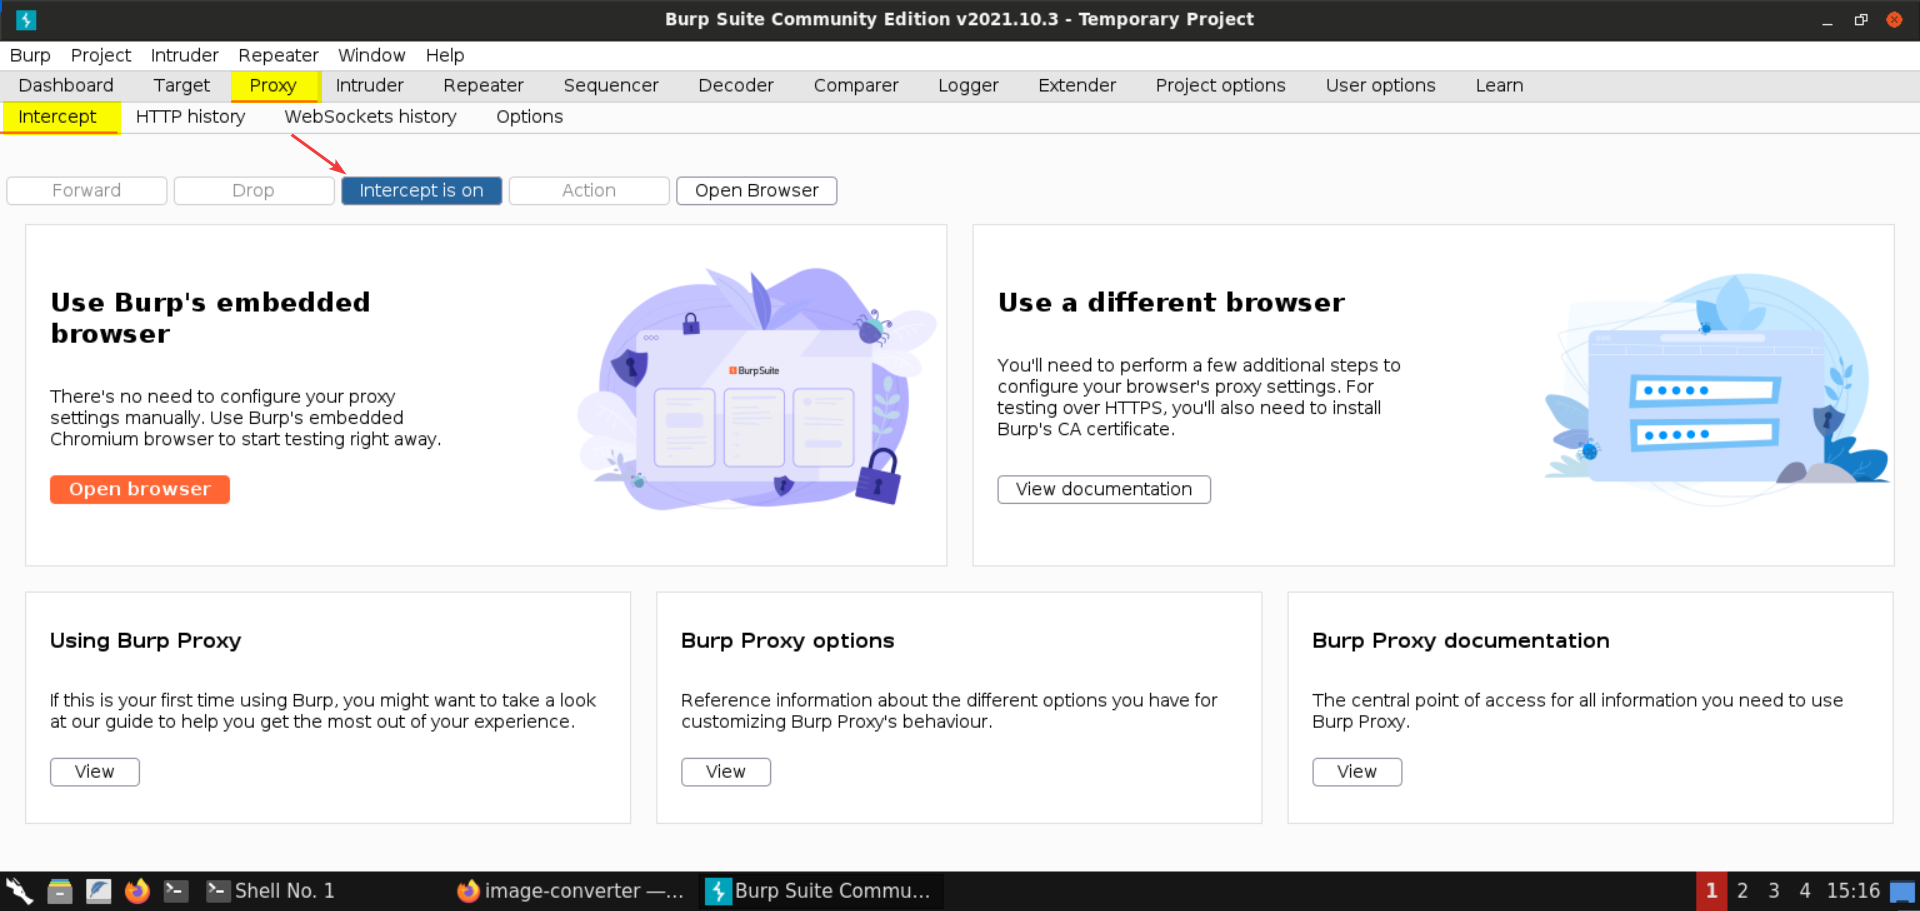
Task: Open the User options tab
Action: [x=1380, y=85]
